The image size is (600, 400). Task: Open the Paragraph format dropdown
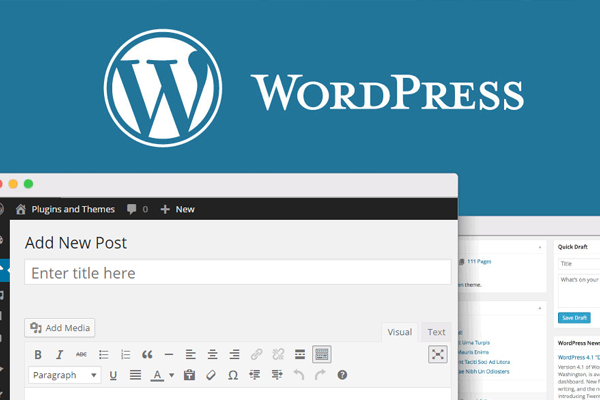65,375
